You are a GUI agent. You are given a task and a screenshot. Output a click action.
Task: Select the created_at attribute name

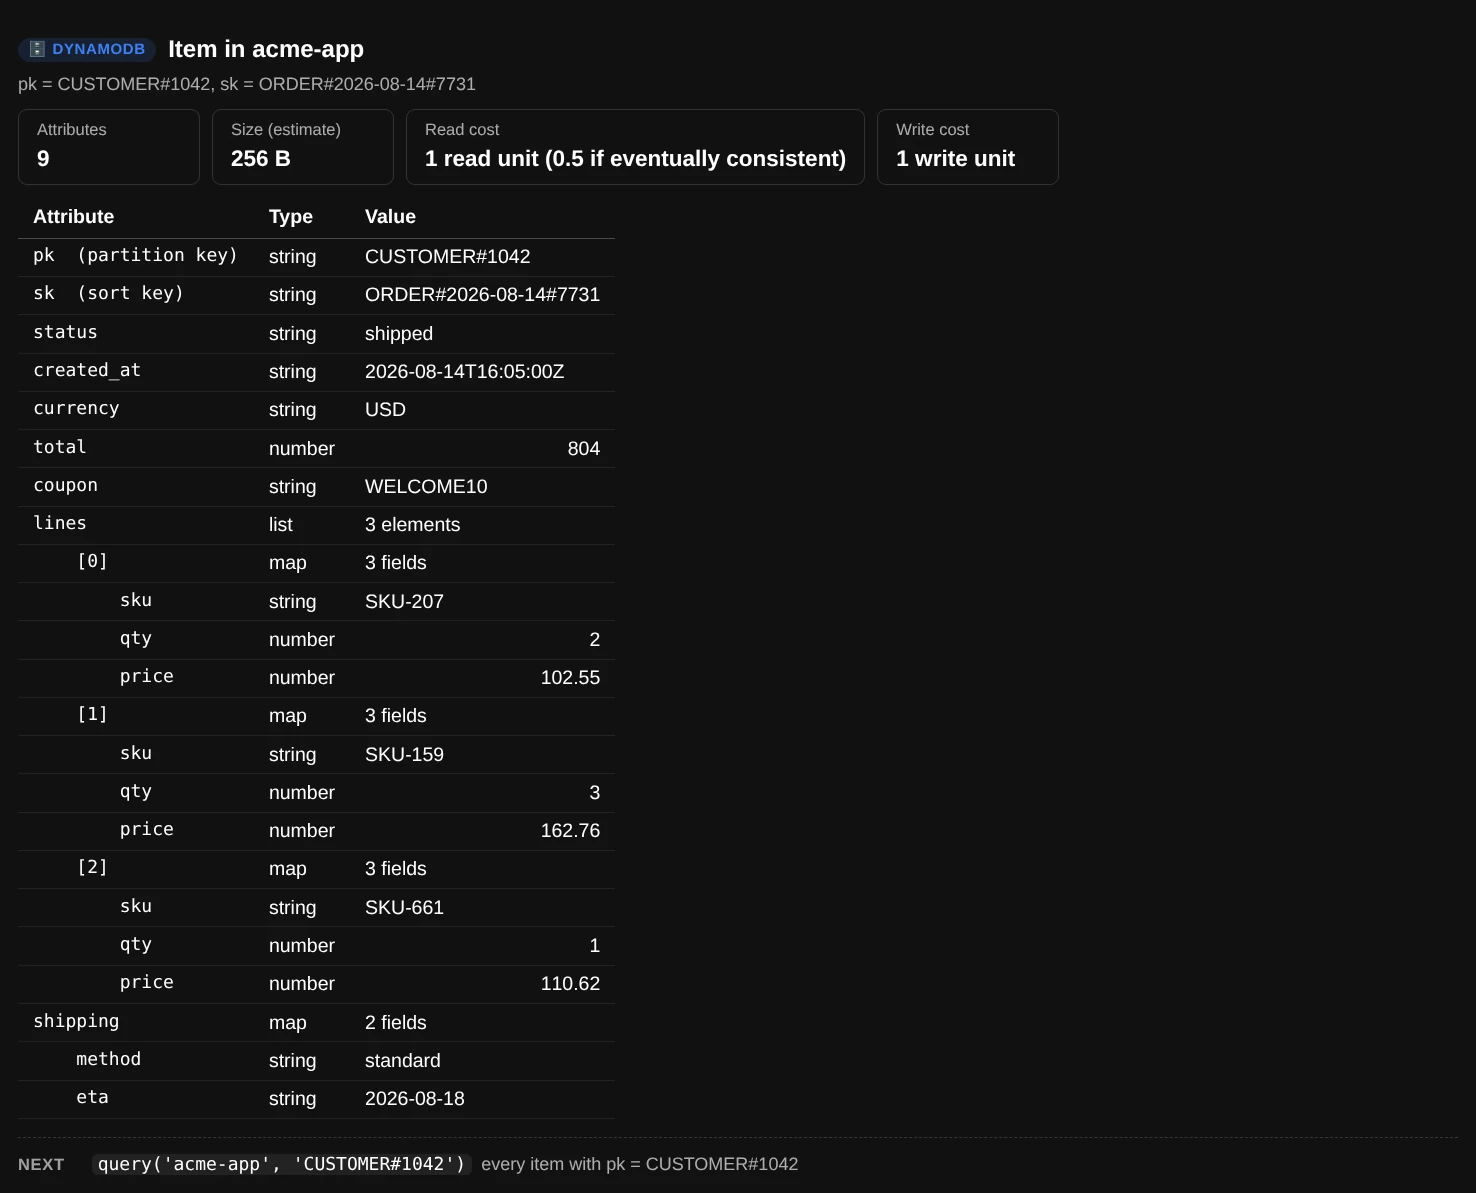[87, 371]
